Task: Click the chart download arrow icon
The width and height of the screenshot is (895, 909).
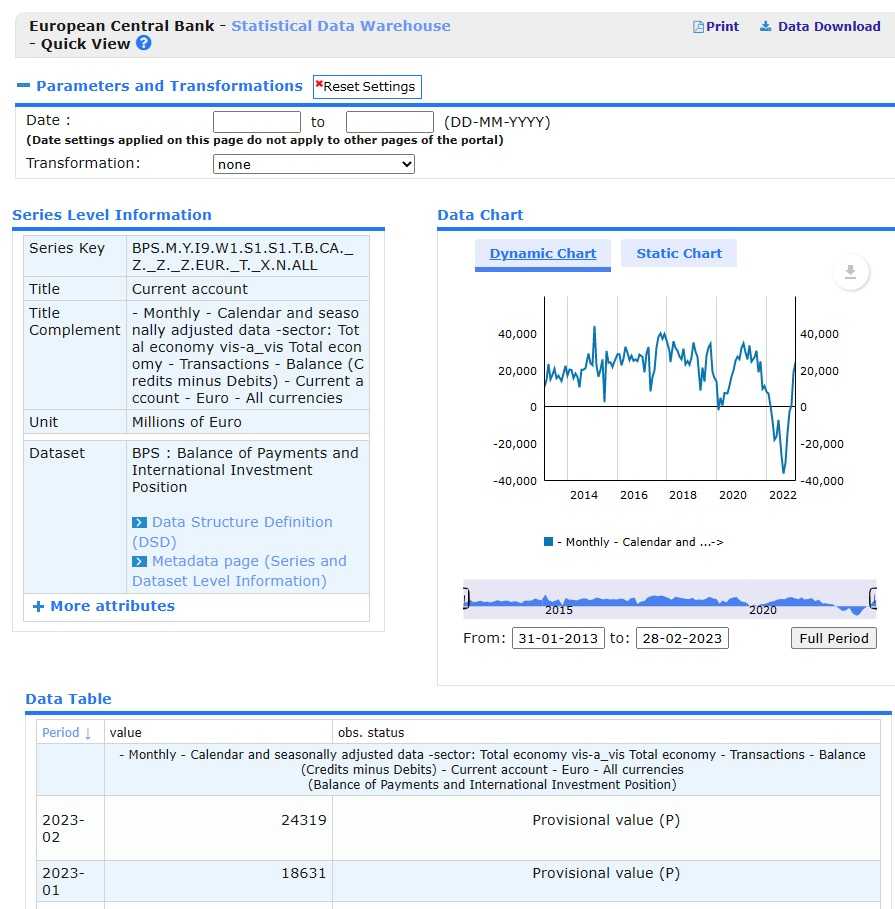Action: pos(850,272)
